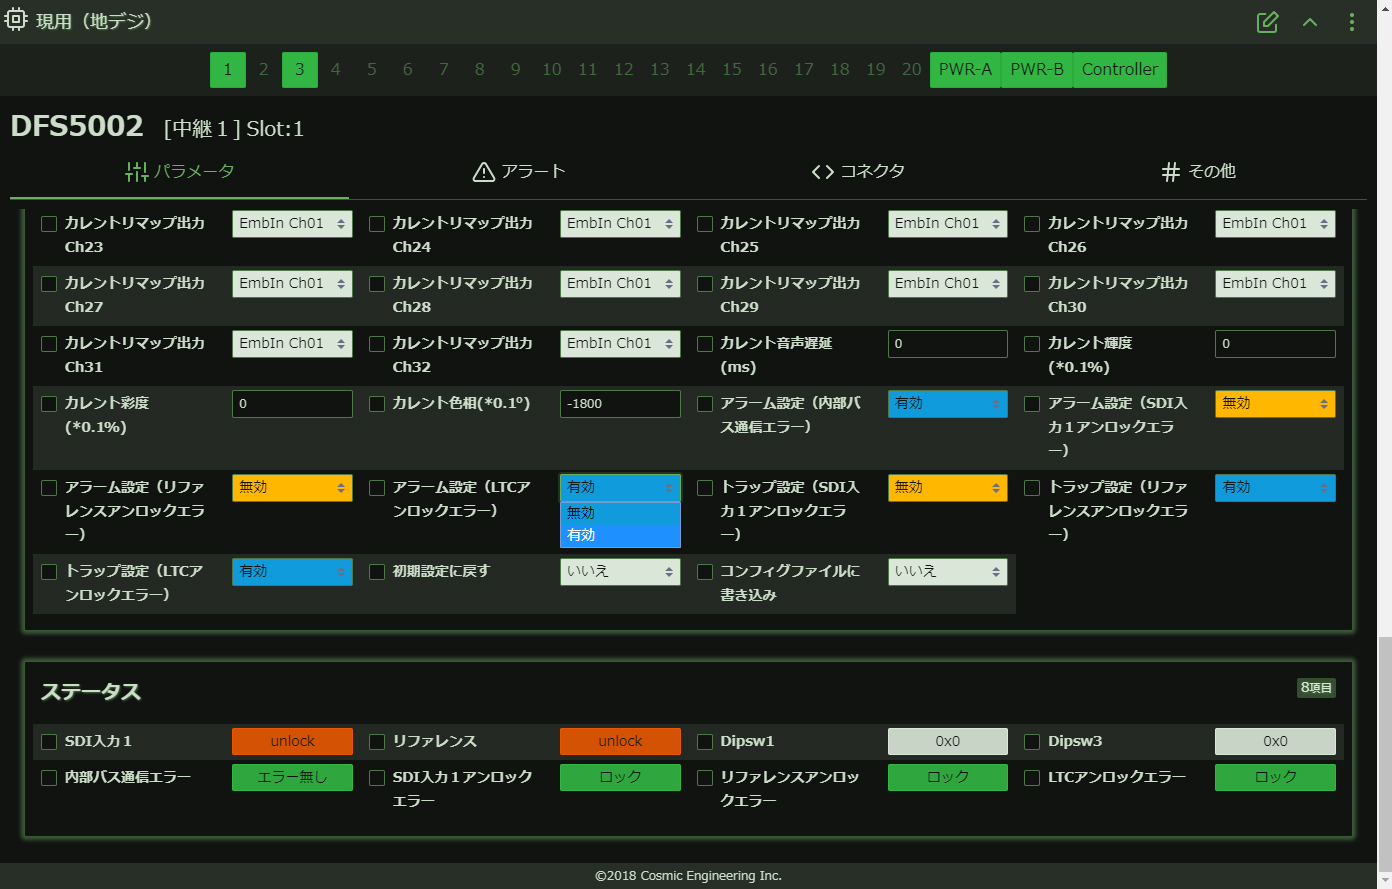Click the chip icon beside 現用（地デジ）
Screen dimensions: 1392x889
click(16, 20)
